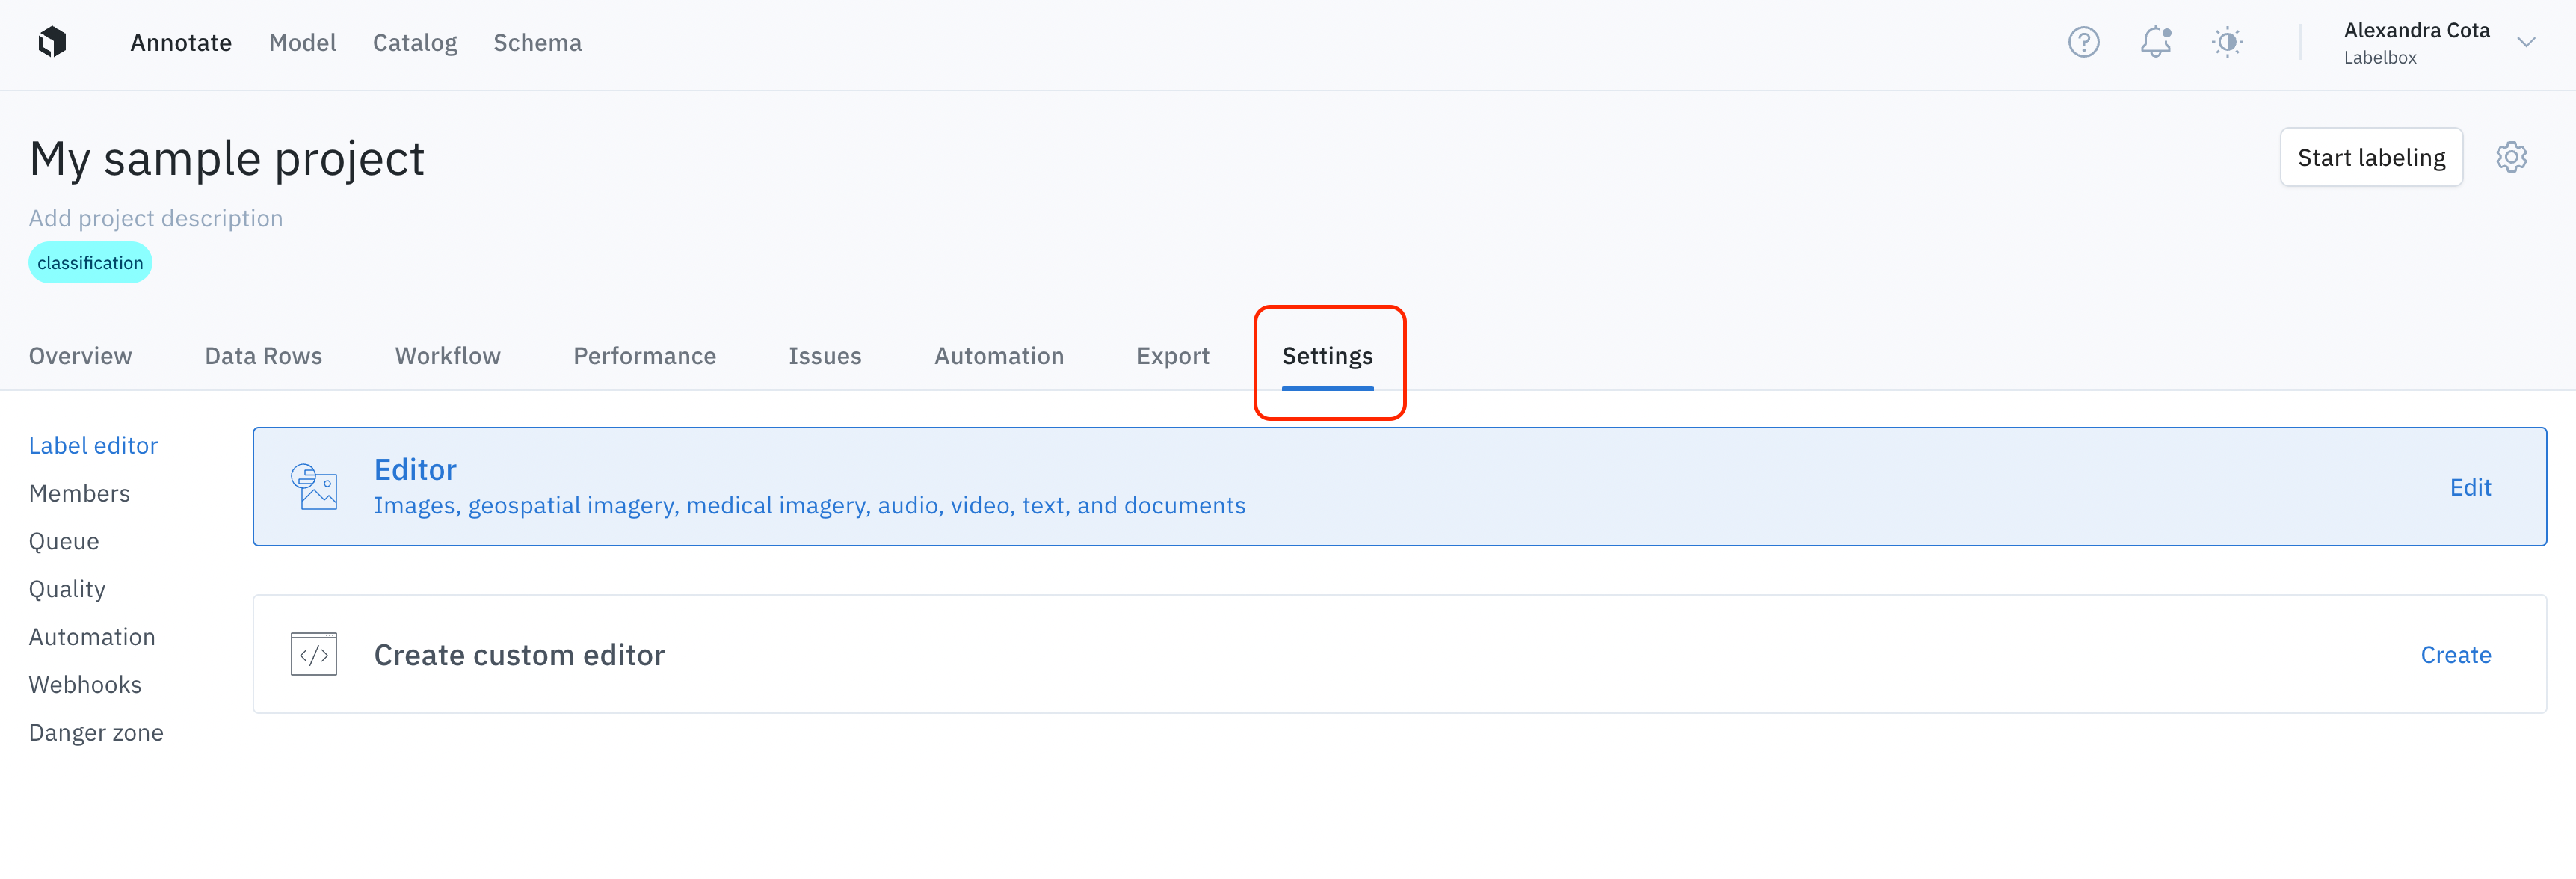This screenshot has width=2576, height=879.
Task: Switch to the Data Rows tab
Action: tap(263, 356)
